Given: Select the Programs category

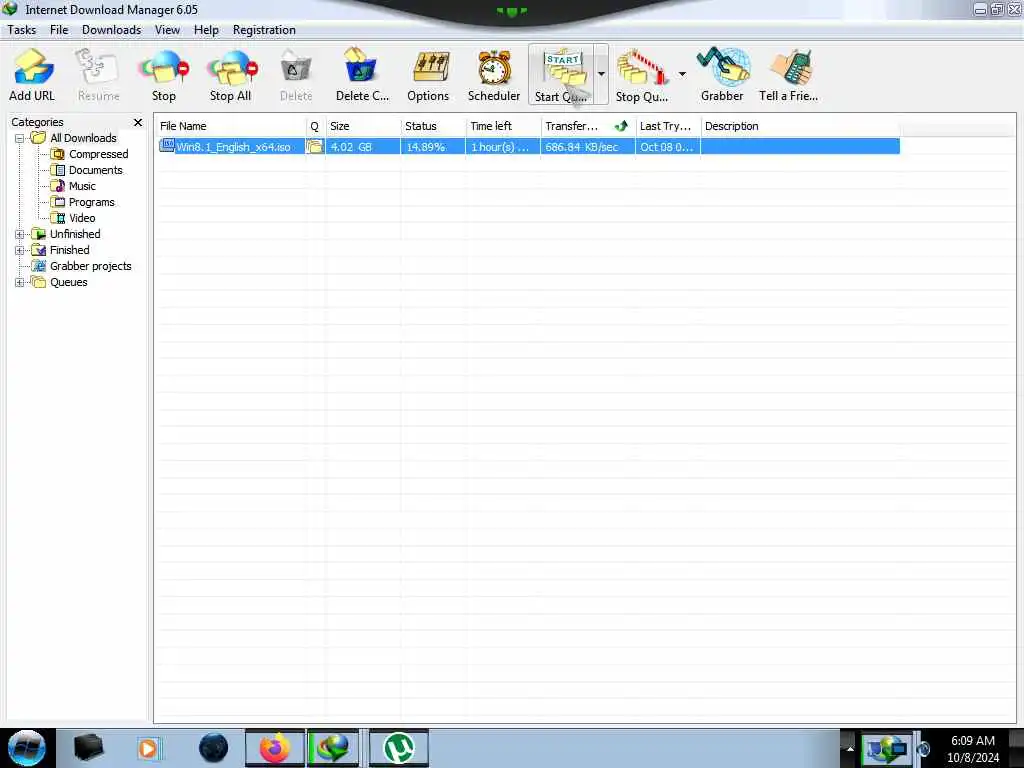Looking at the screenshot, I should coord(91,202).
